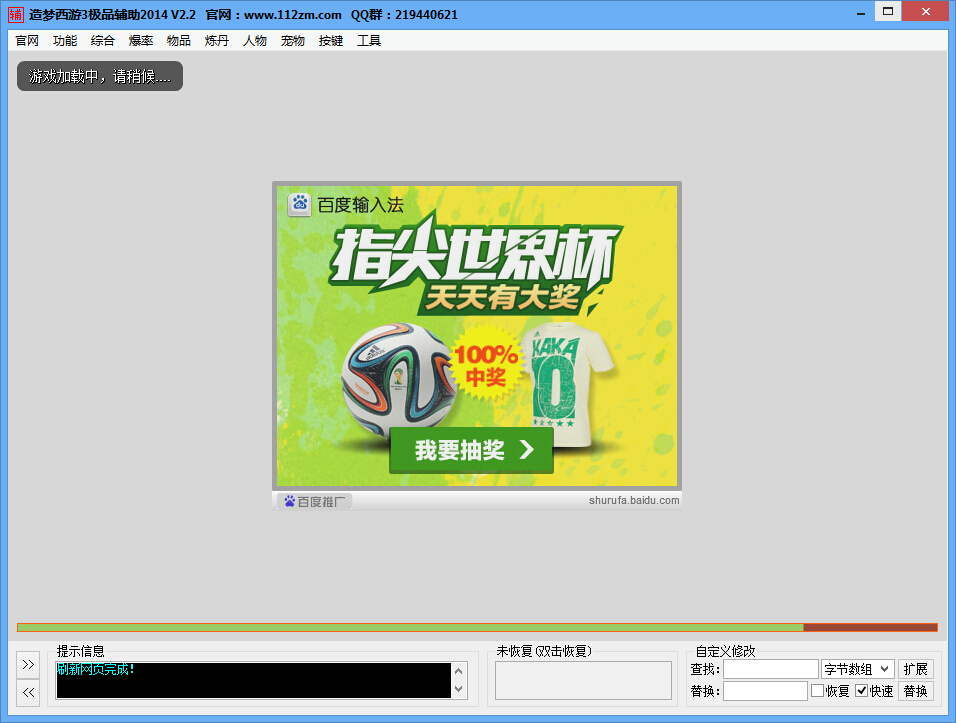Viewport: 956px width, 723px height.
Task: Close the 造梦西游3 assistant window
Action: (x=926, y=12)
